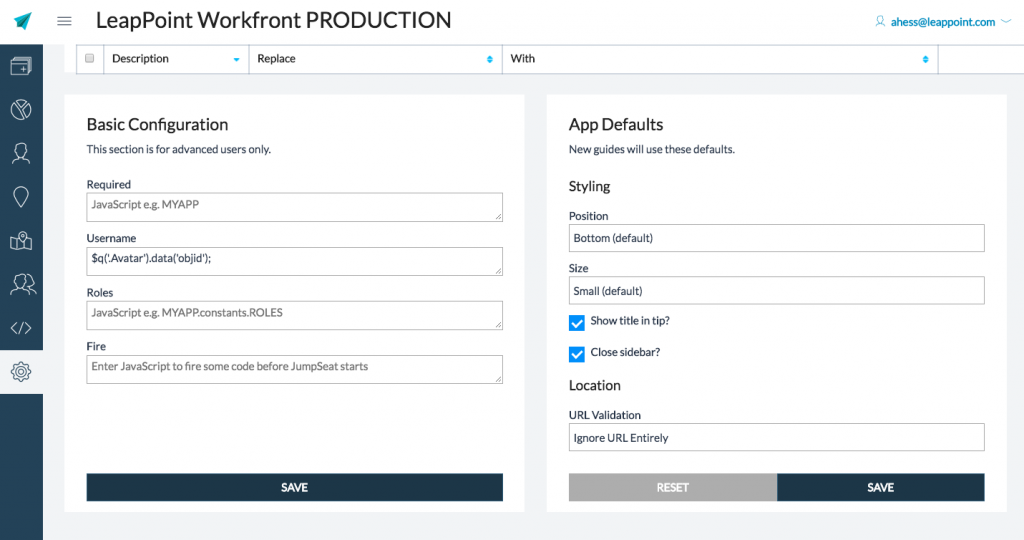
Task: Open the location pin icon in sidebar
Action: point(21,197)
